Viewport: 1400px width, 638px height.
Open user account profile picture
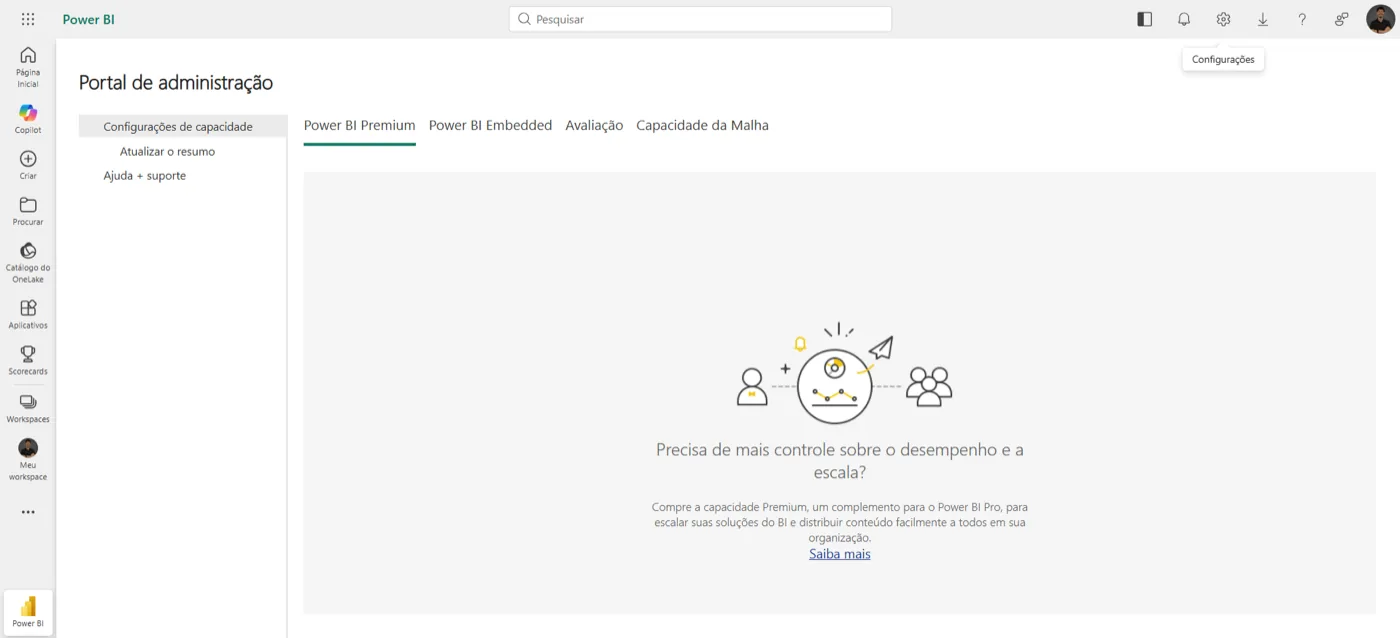coord(1380,19)
